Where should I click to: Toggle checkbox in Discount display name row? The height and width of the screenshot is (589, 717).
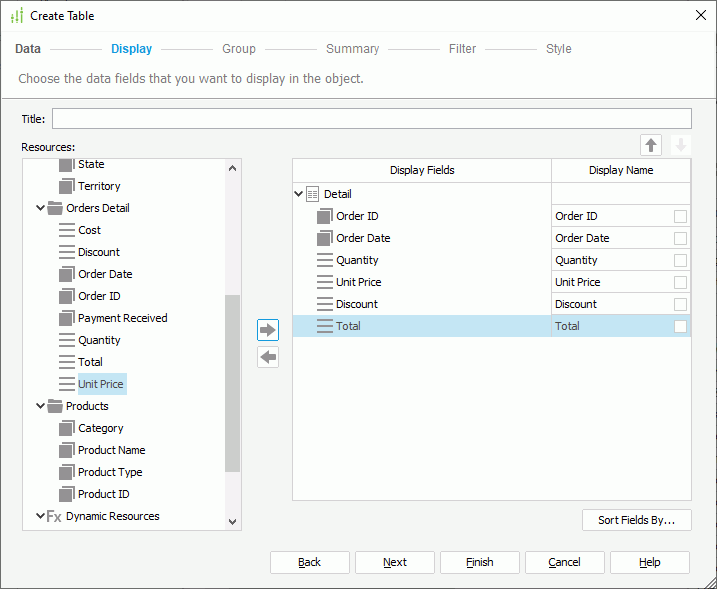pyautogui.click(x=680, y=304)
